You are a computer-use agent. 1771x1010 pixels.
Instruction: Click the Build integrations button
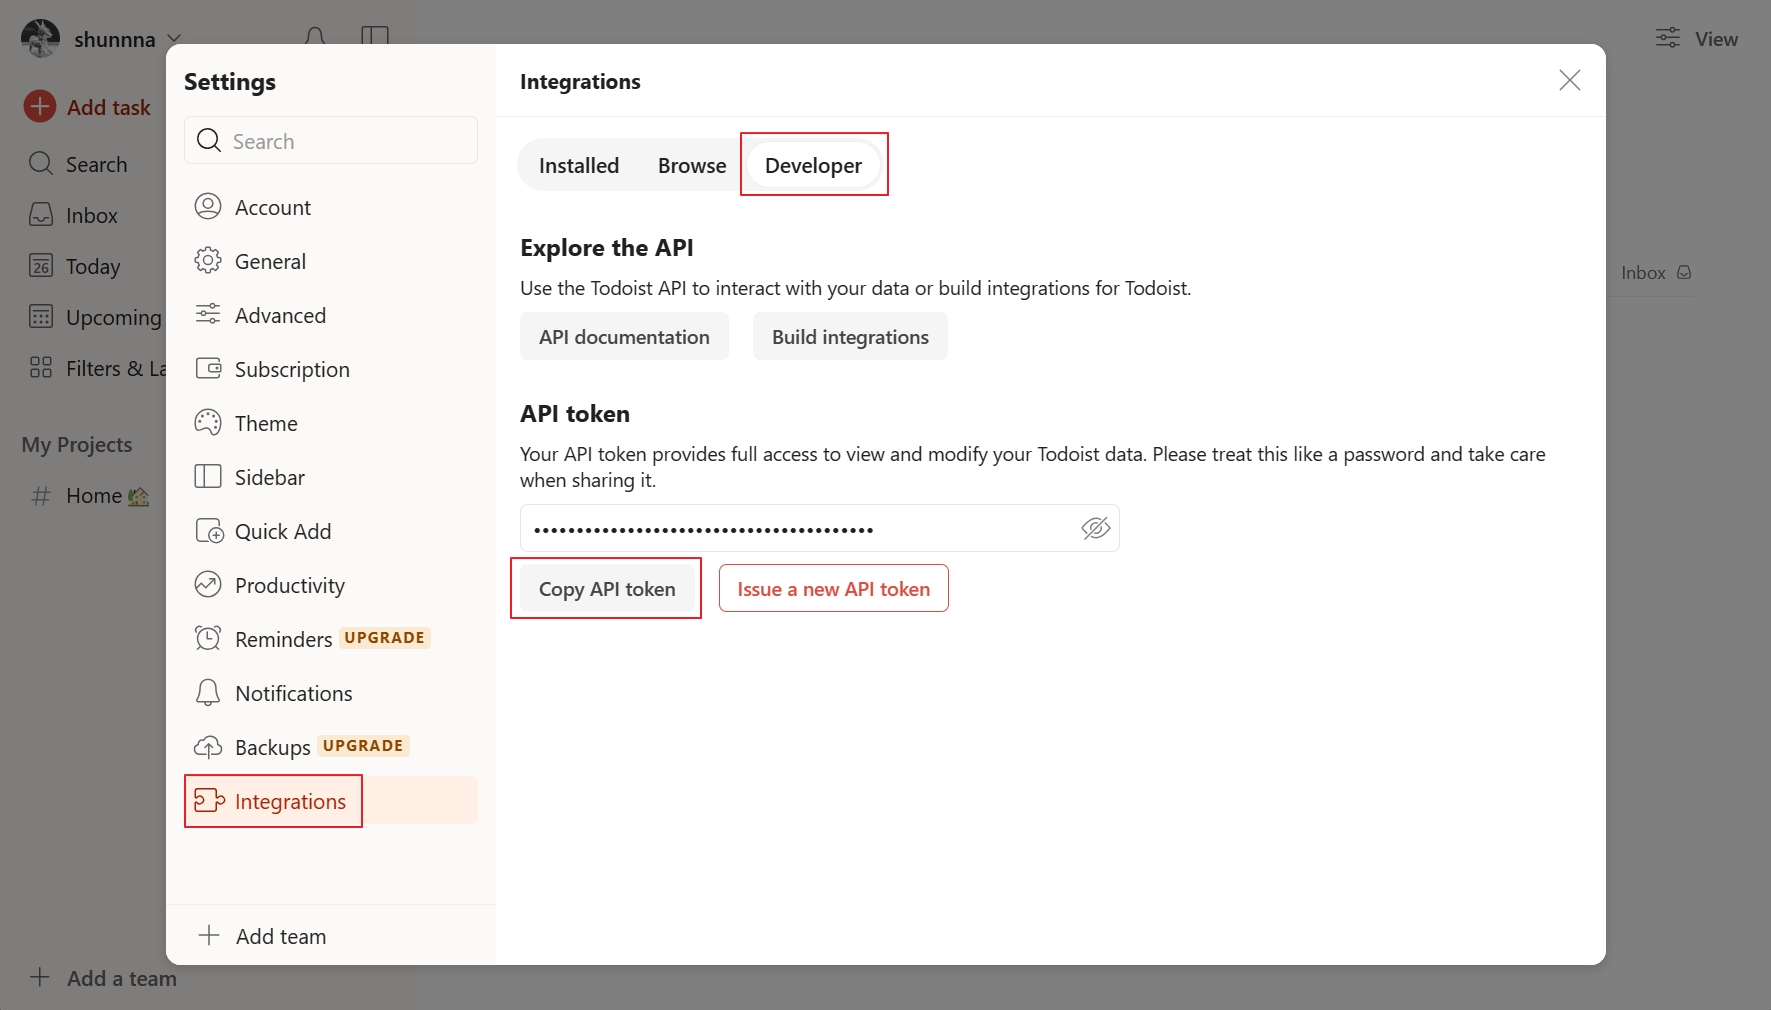tap(850, 337)
